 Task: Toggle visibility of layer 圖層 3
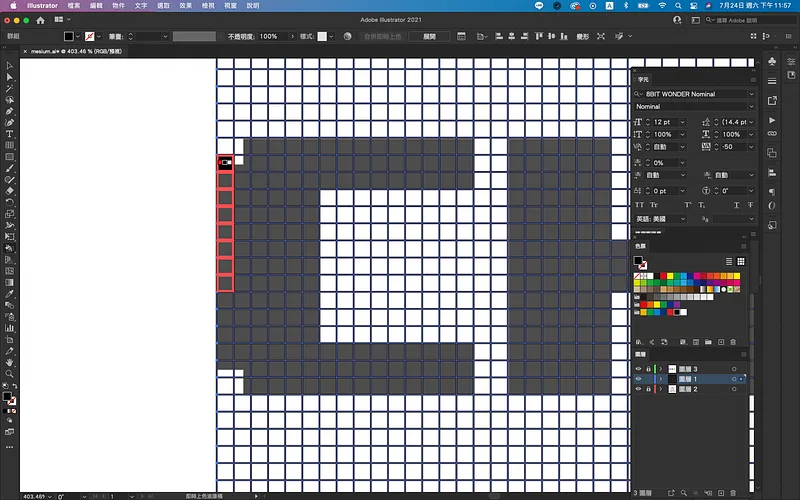point(638,369)
